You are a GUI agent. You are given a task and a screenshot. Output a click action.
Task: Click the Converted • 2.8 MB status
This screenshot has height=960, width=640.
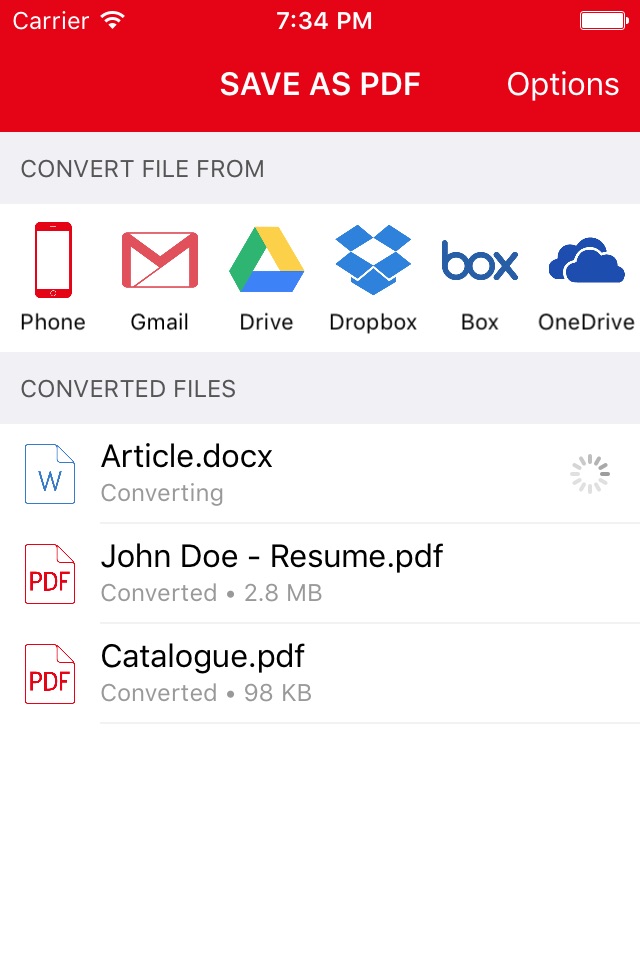[x=211, y=593]
